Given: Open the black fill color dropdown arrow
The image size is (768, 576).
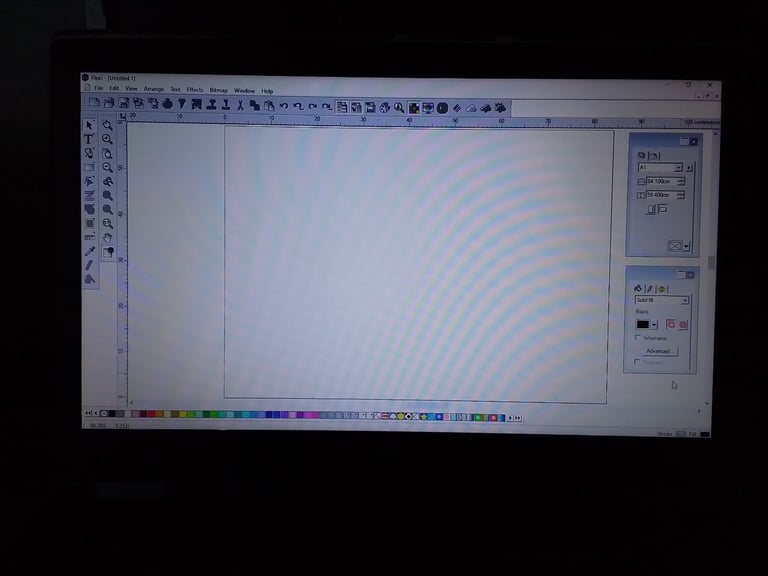Looking at the screenshot, I should tap(654, 325).
